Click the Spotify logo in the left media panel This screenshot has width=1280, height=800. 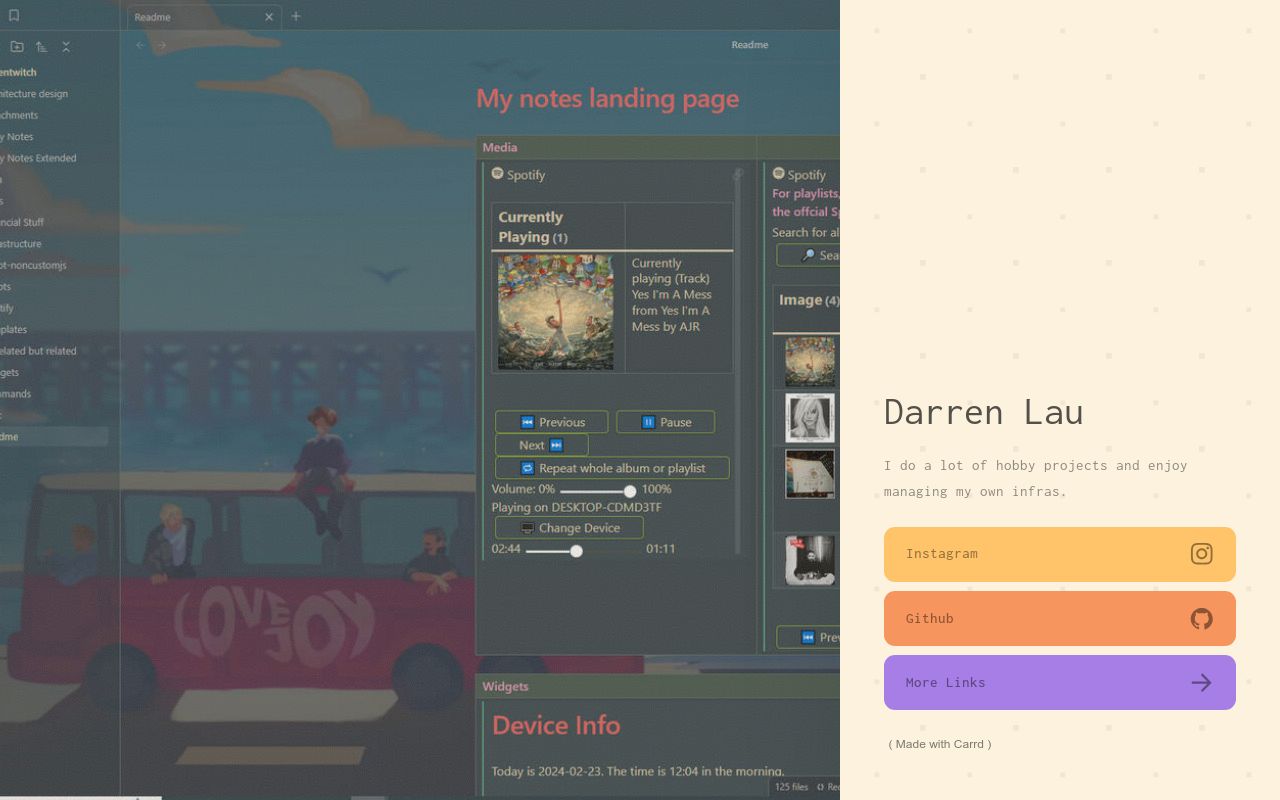(x=497, y=174)
